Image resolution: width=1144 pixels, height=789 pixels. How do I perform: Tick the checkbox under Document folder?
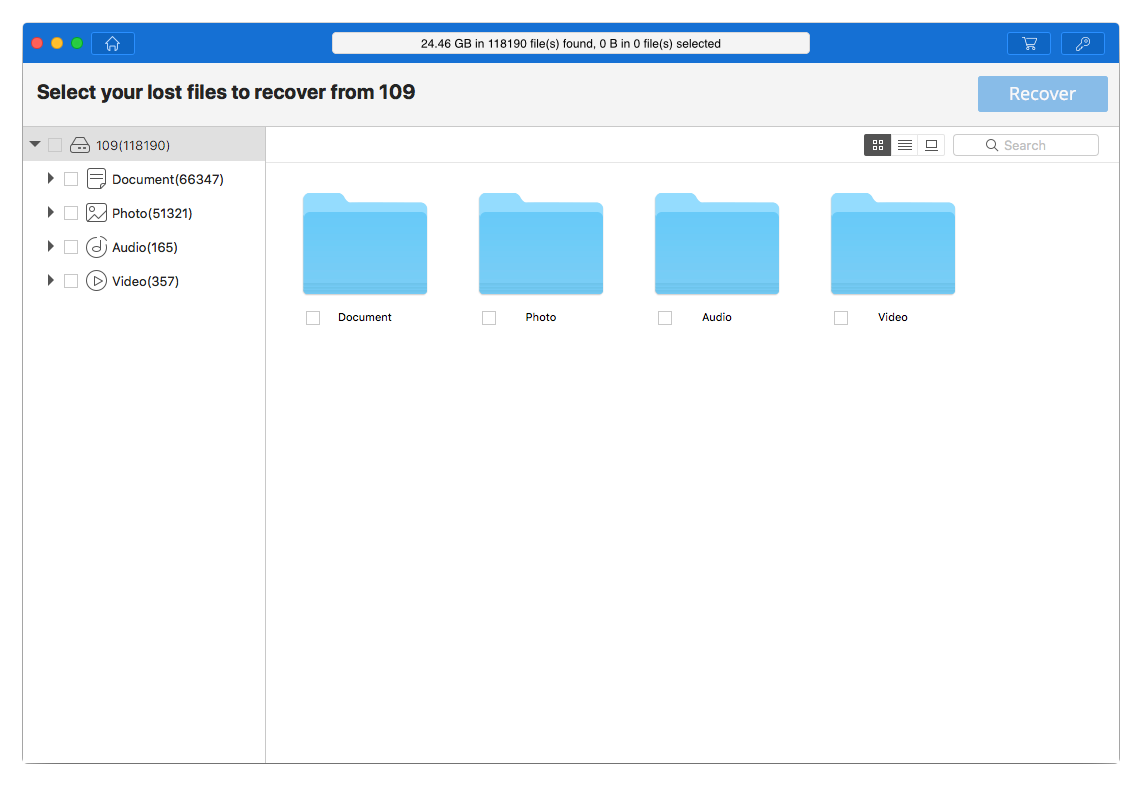313,318
